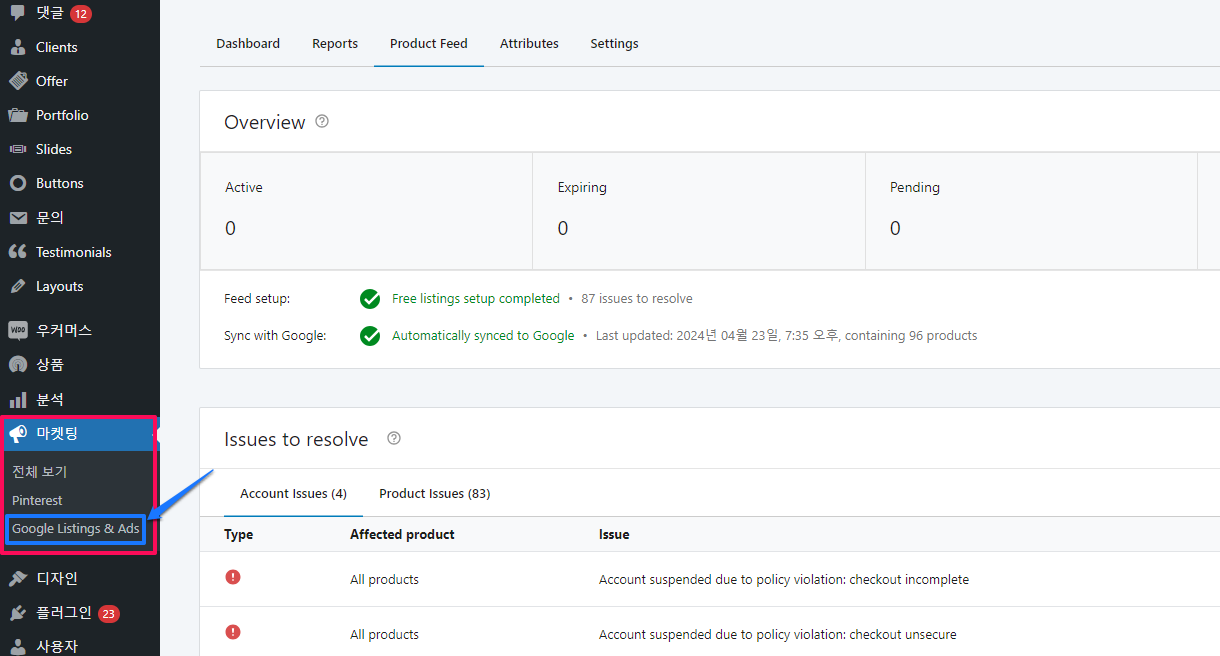Open the Attributes tab
This screenshot has width=1220, height=656.
coord(529,43)
